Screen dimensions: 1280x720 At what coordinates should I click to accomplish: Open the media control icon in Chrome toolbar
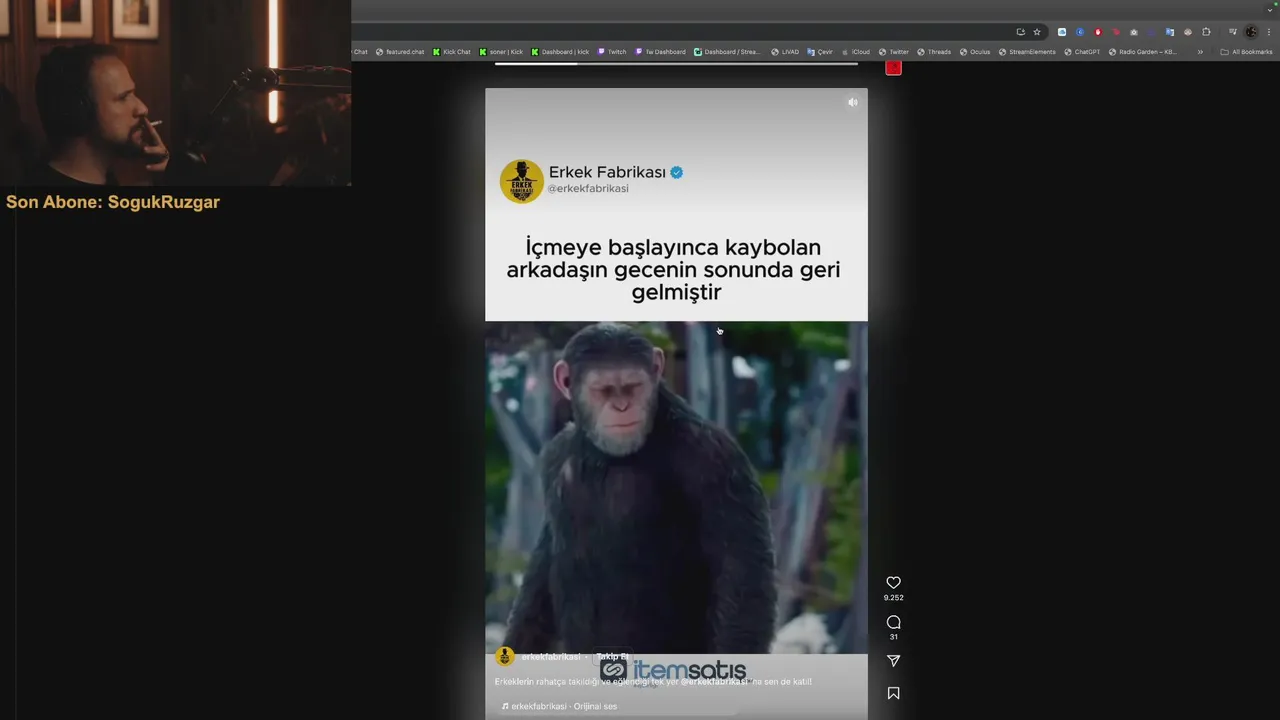pyautogui.click(x=1233, y=32)
